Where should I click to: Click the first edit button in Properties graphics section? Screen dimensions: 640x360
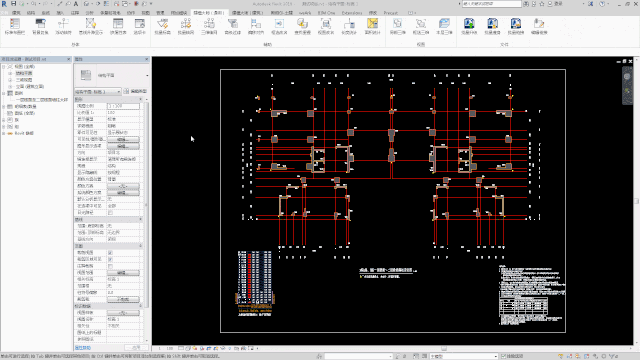(x=123, y=140)
